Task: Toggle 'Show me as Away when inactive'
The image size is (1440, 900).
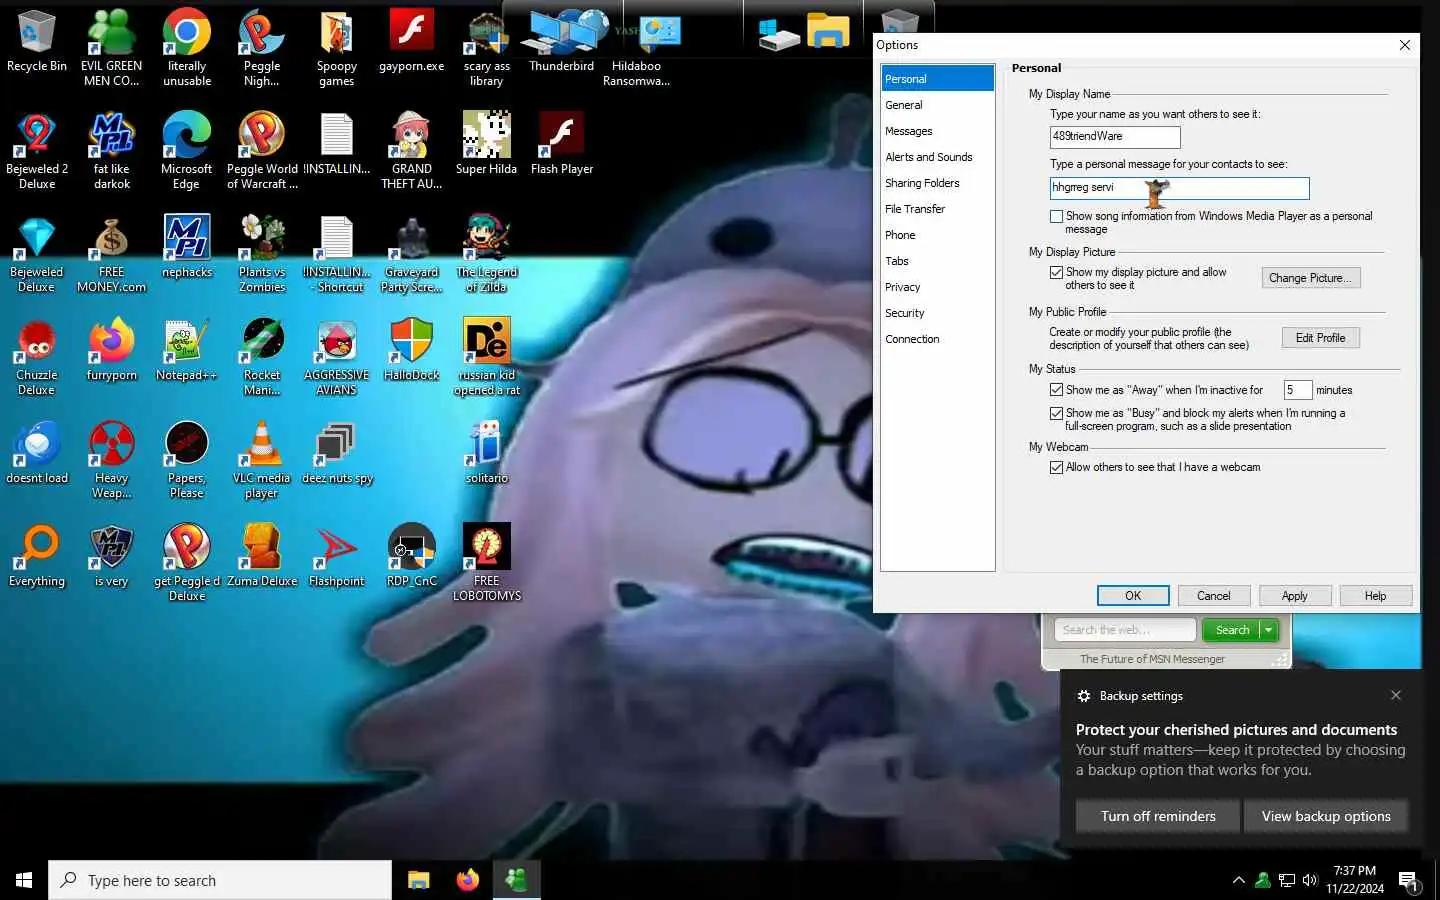Action: click(1056, 390)
